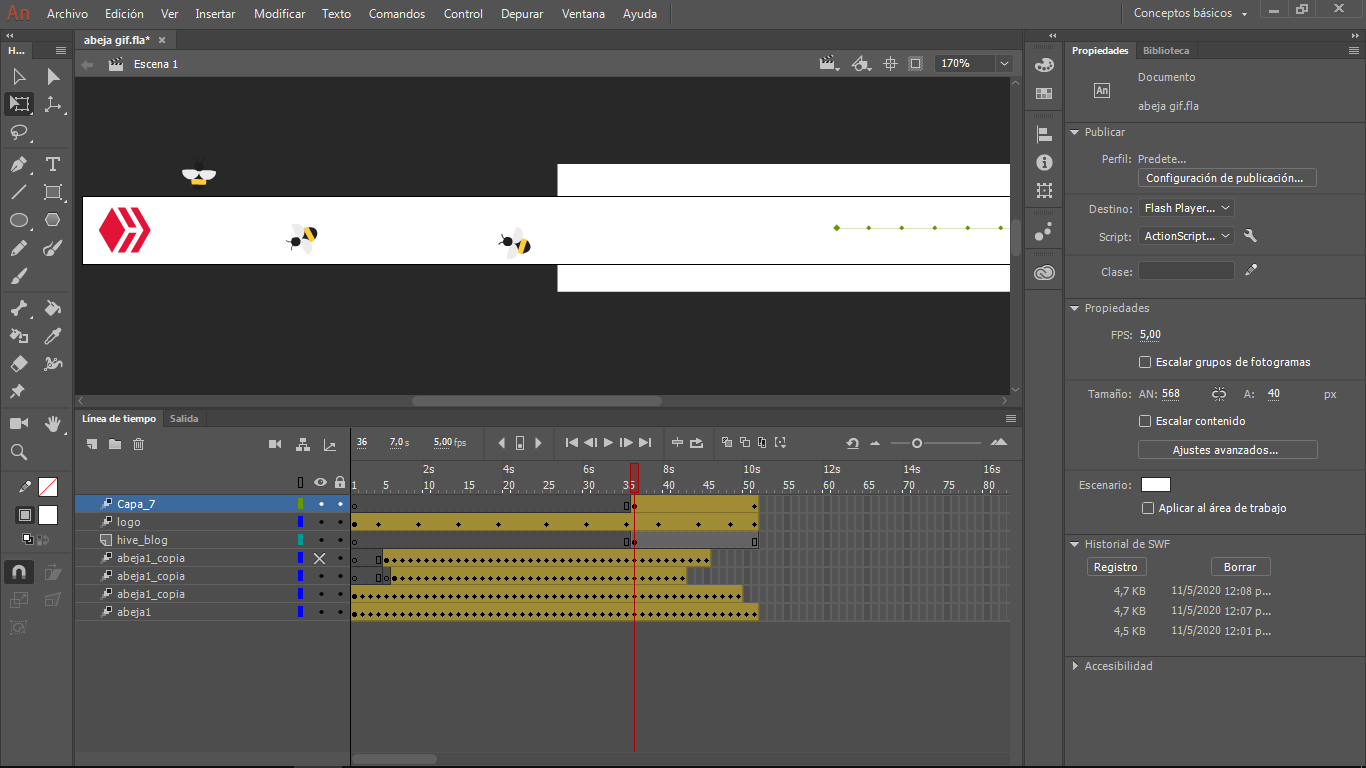
Task: Edit publish settings with wrench icon
Action: click(x=1250, y=236)
